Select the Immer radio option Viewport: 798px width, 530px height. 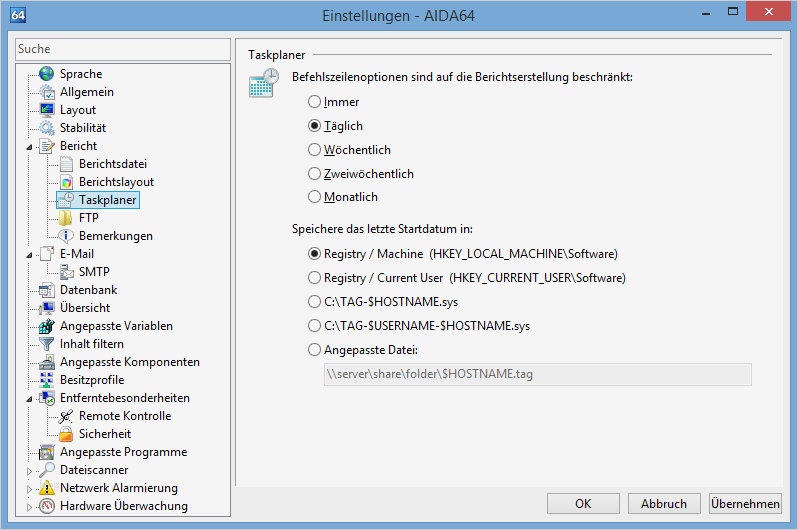(x=315, y=102)
